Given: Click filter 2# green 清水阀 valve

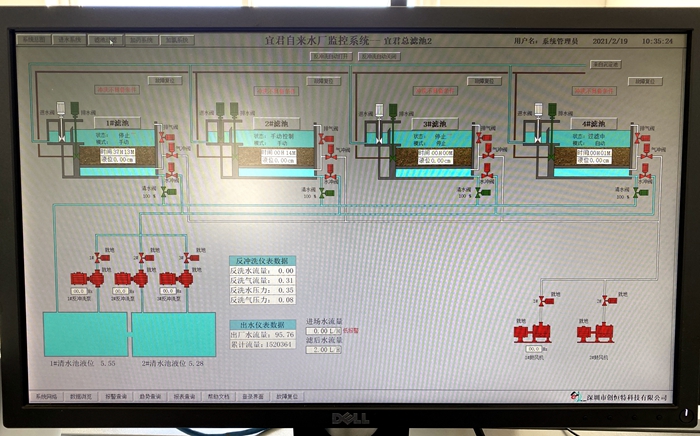Looking at the screenshot, I should coord(326,193).
